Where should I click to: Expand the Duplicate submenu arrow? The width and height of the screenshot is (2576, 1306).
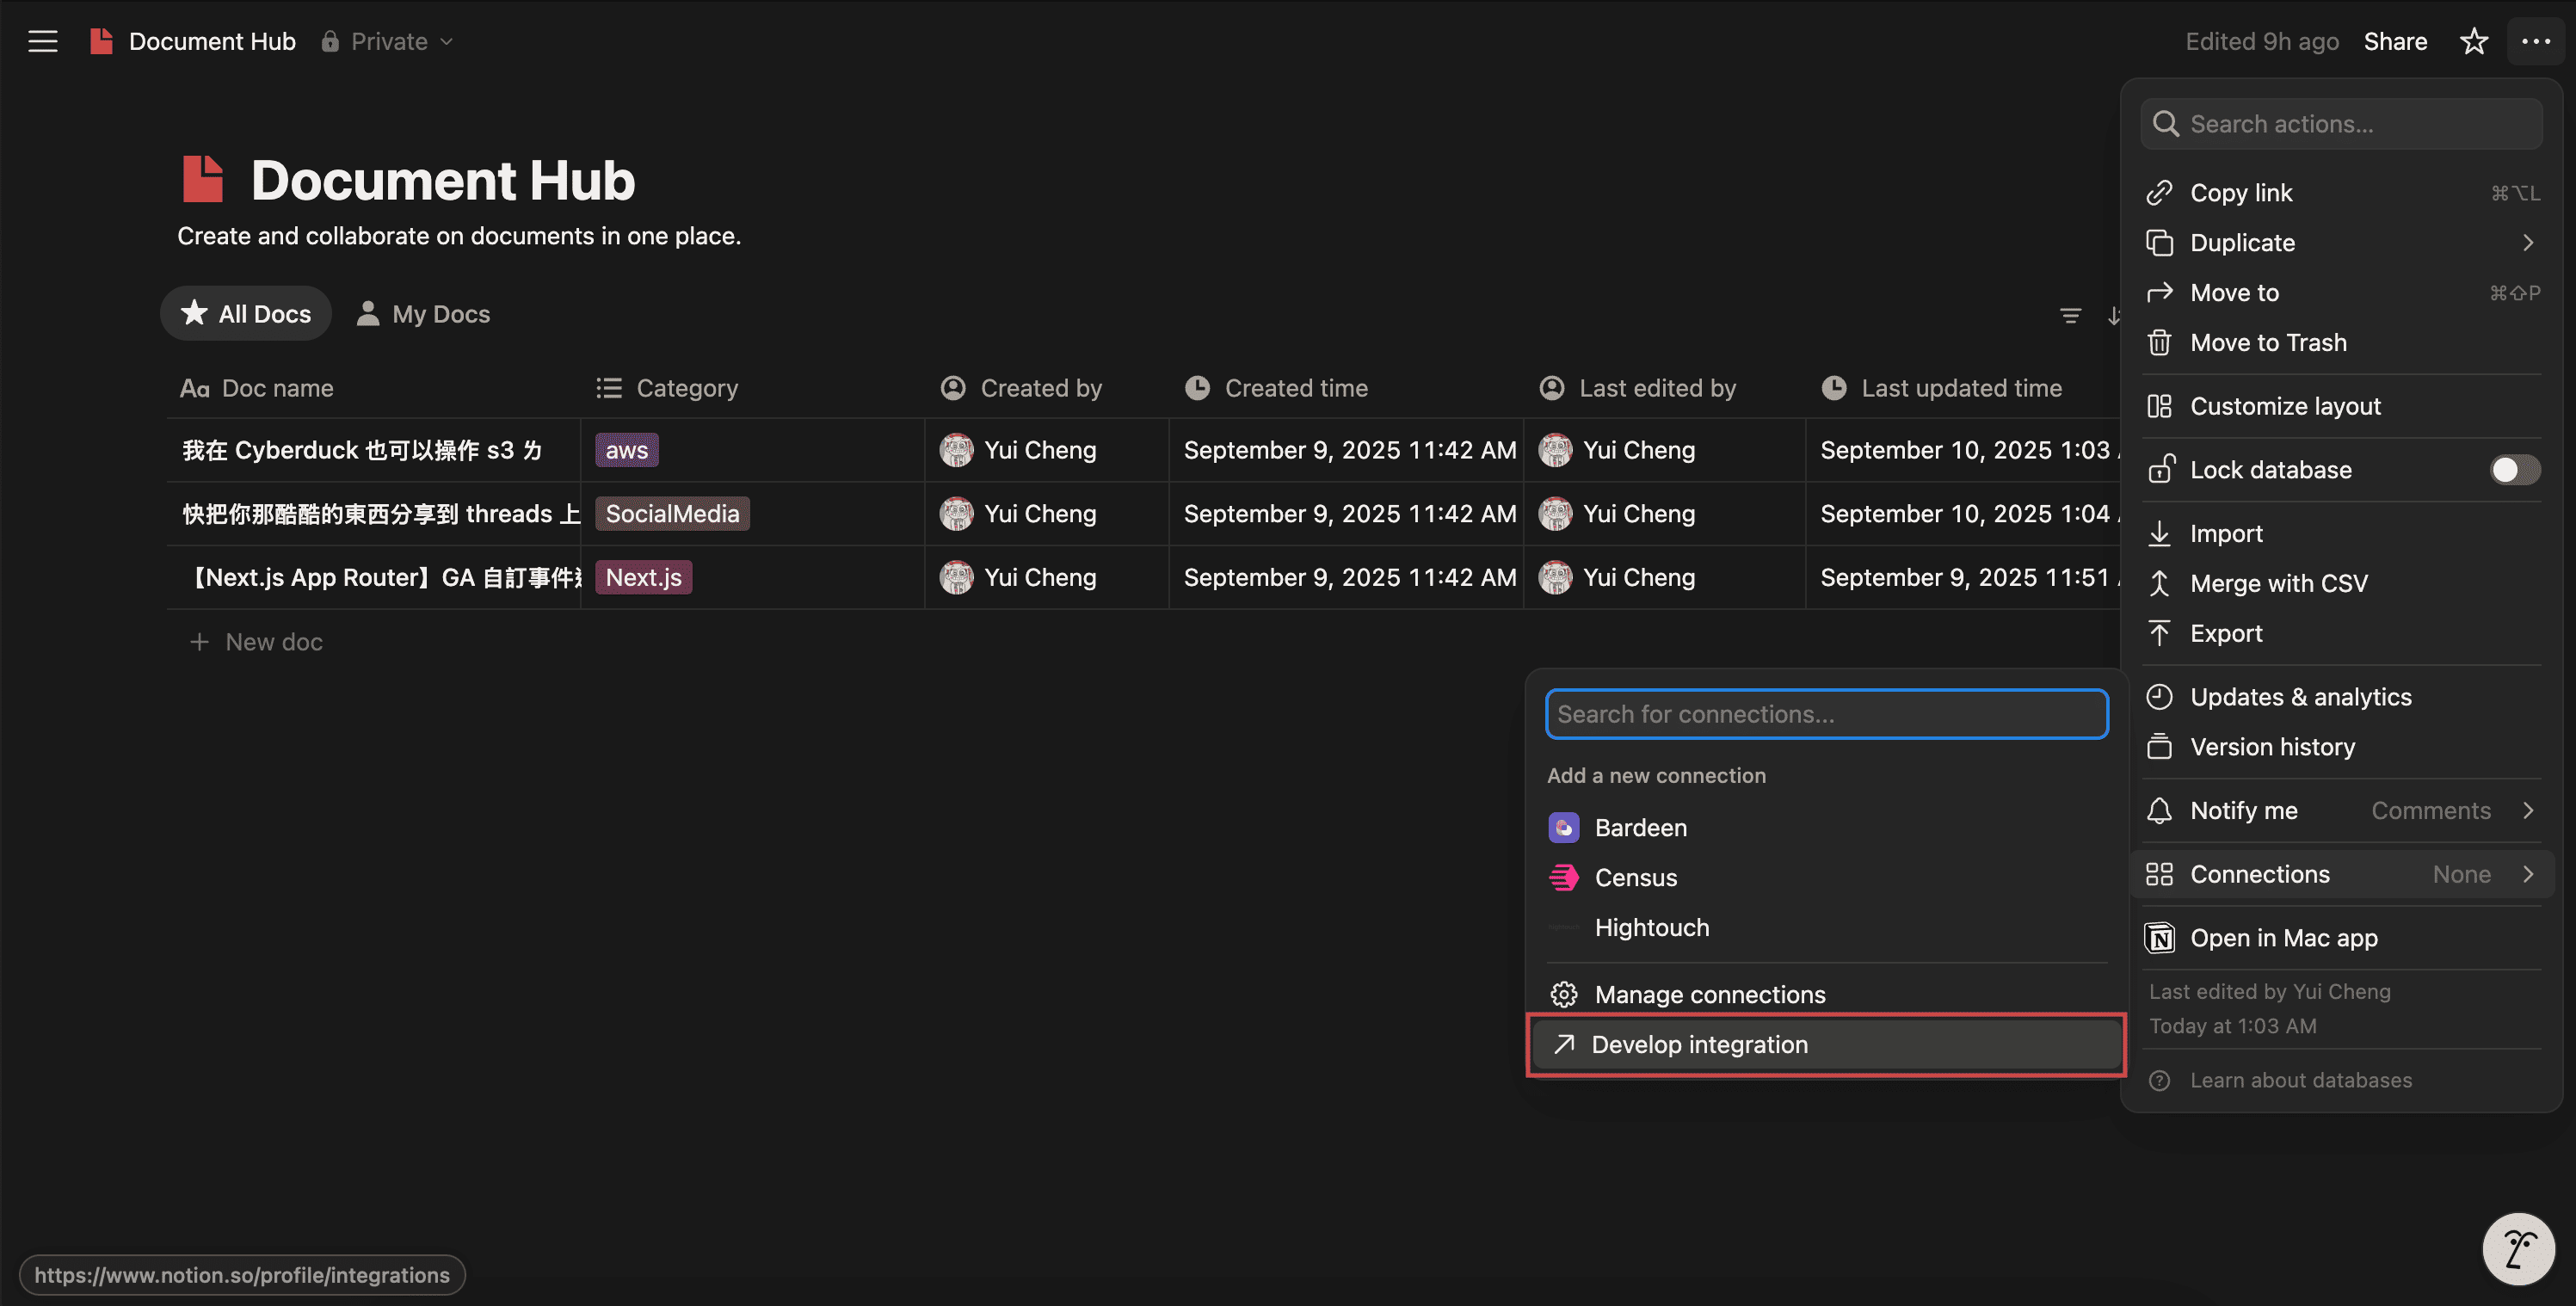pos(2527,243)
